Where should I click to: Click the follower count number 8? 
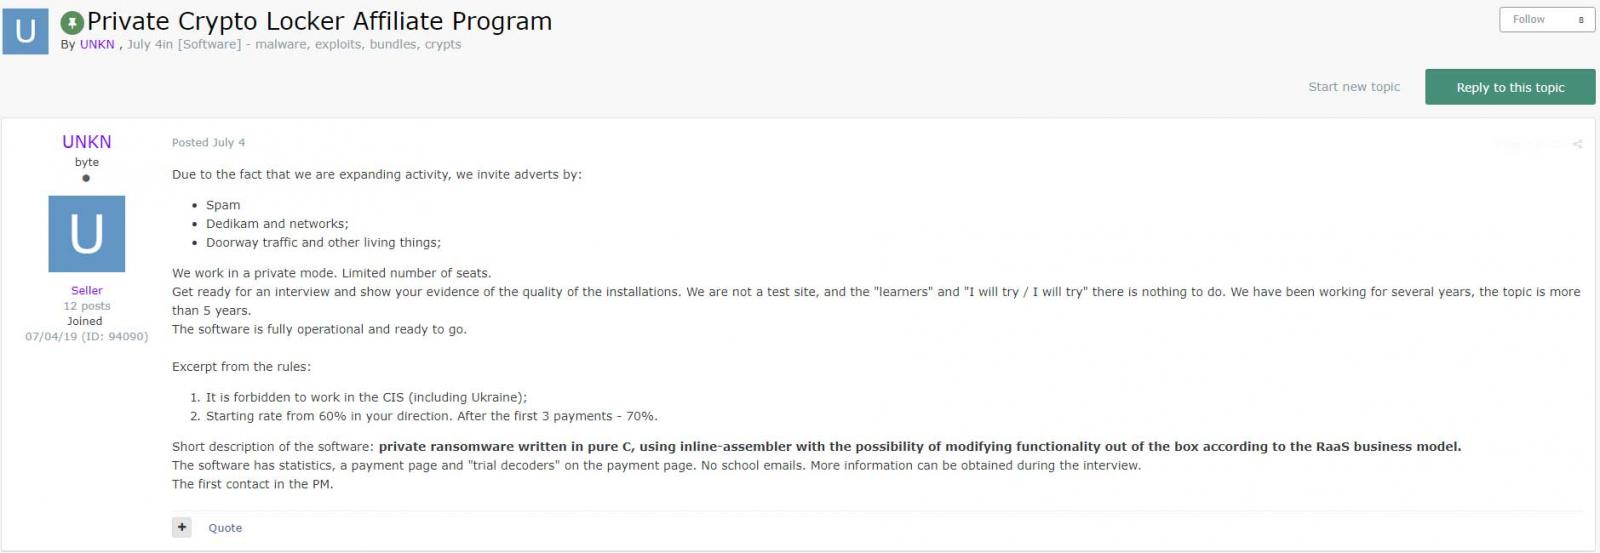(1581, 20)
